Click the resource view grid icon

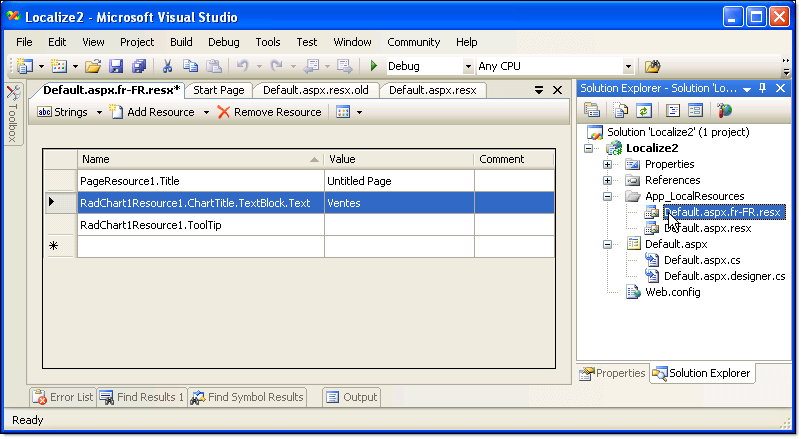[x=343, y=112]
